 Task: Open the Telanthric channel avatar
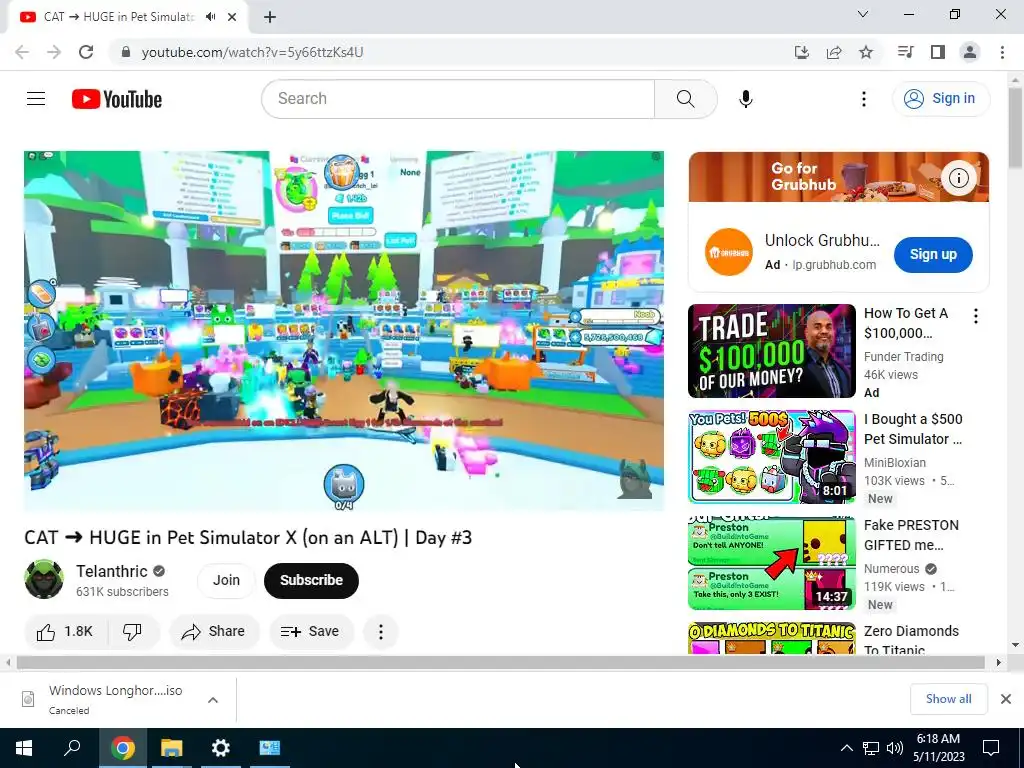click(44, 579)
